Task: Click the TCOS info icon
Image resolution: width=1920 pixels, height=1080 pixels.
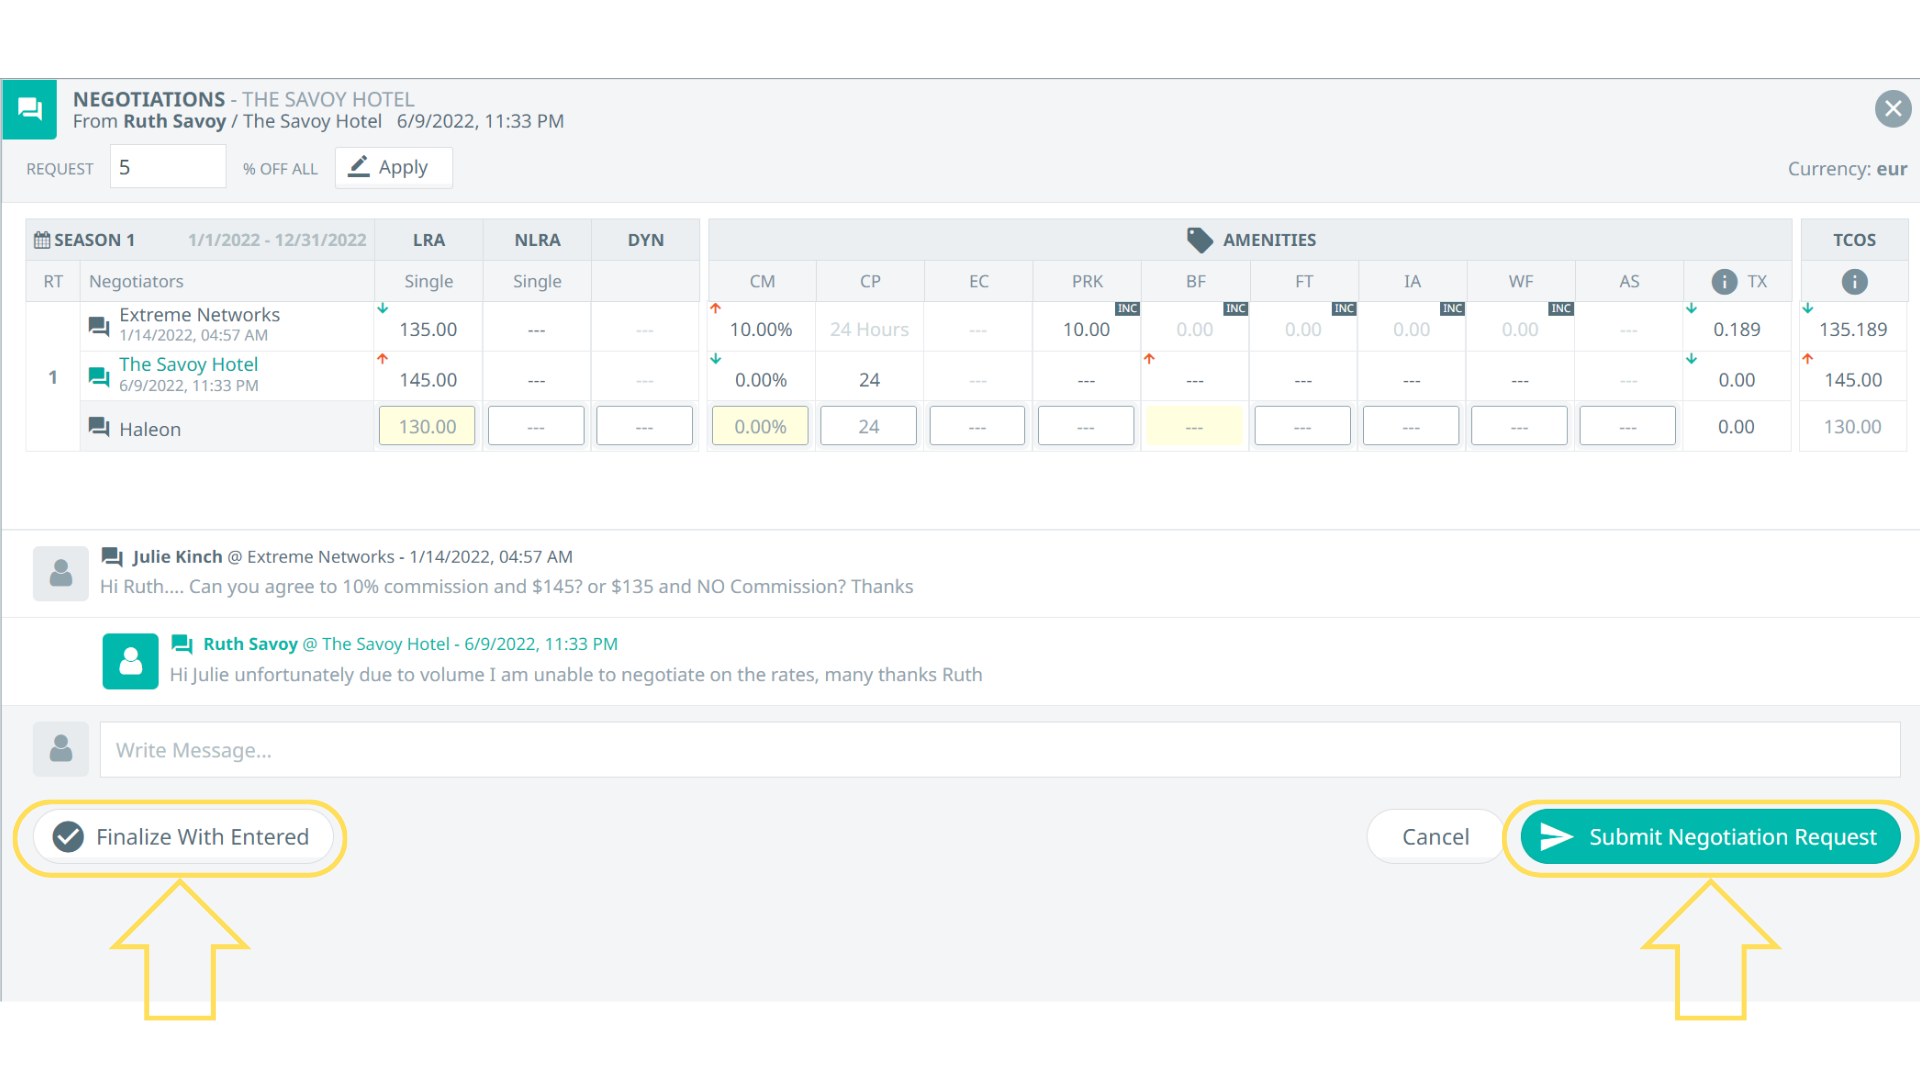Action: [x=1854, y=282]
